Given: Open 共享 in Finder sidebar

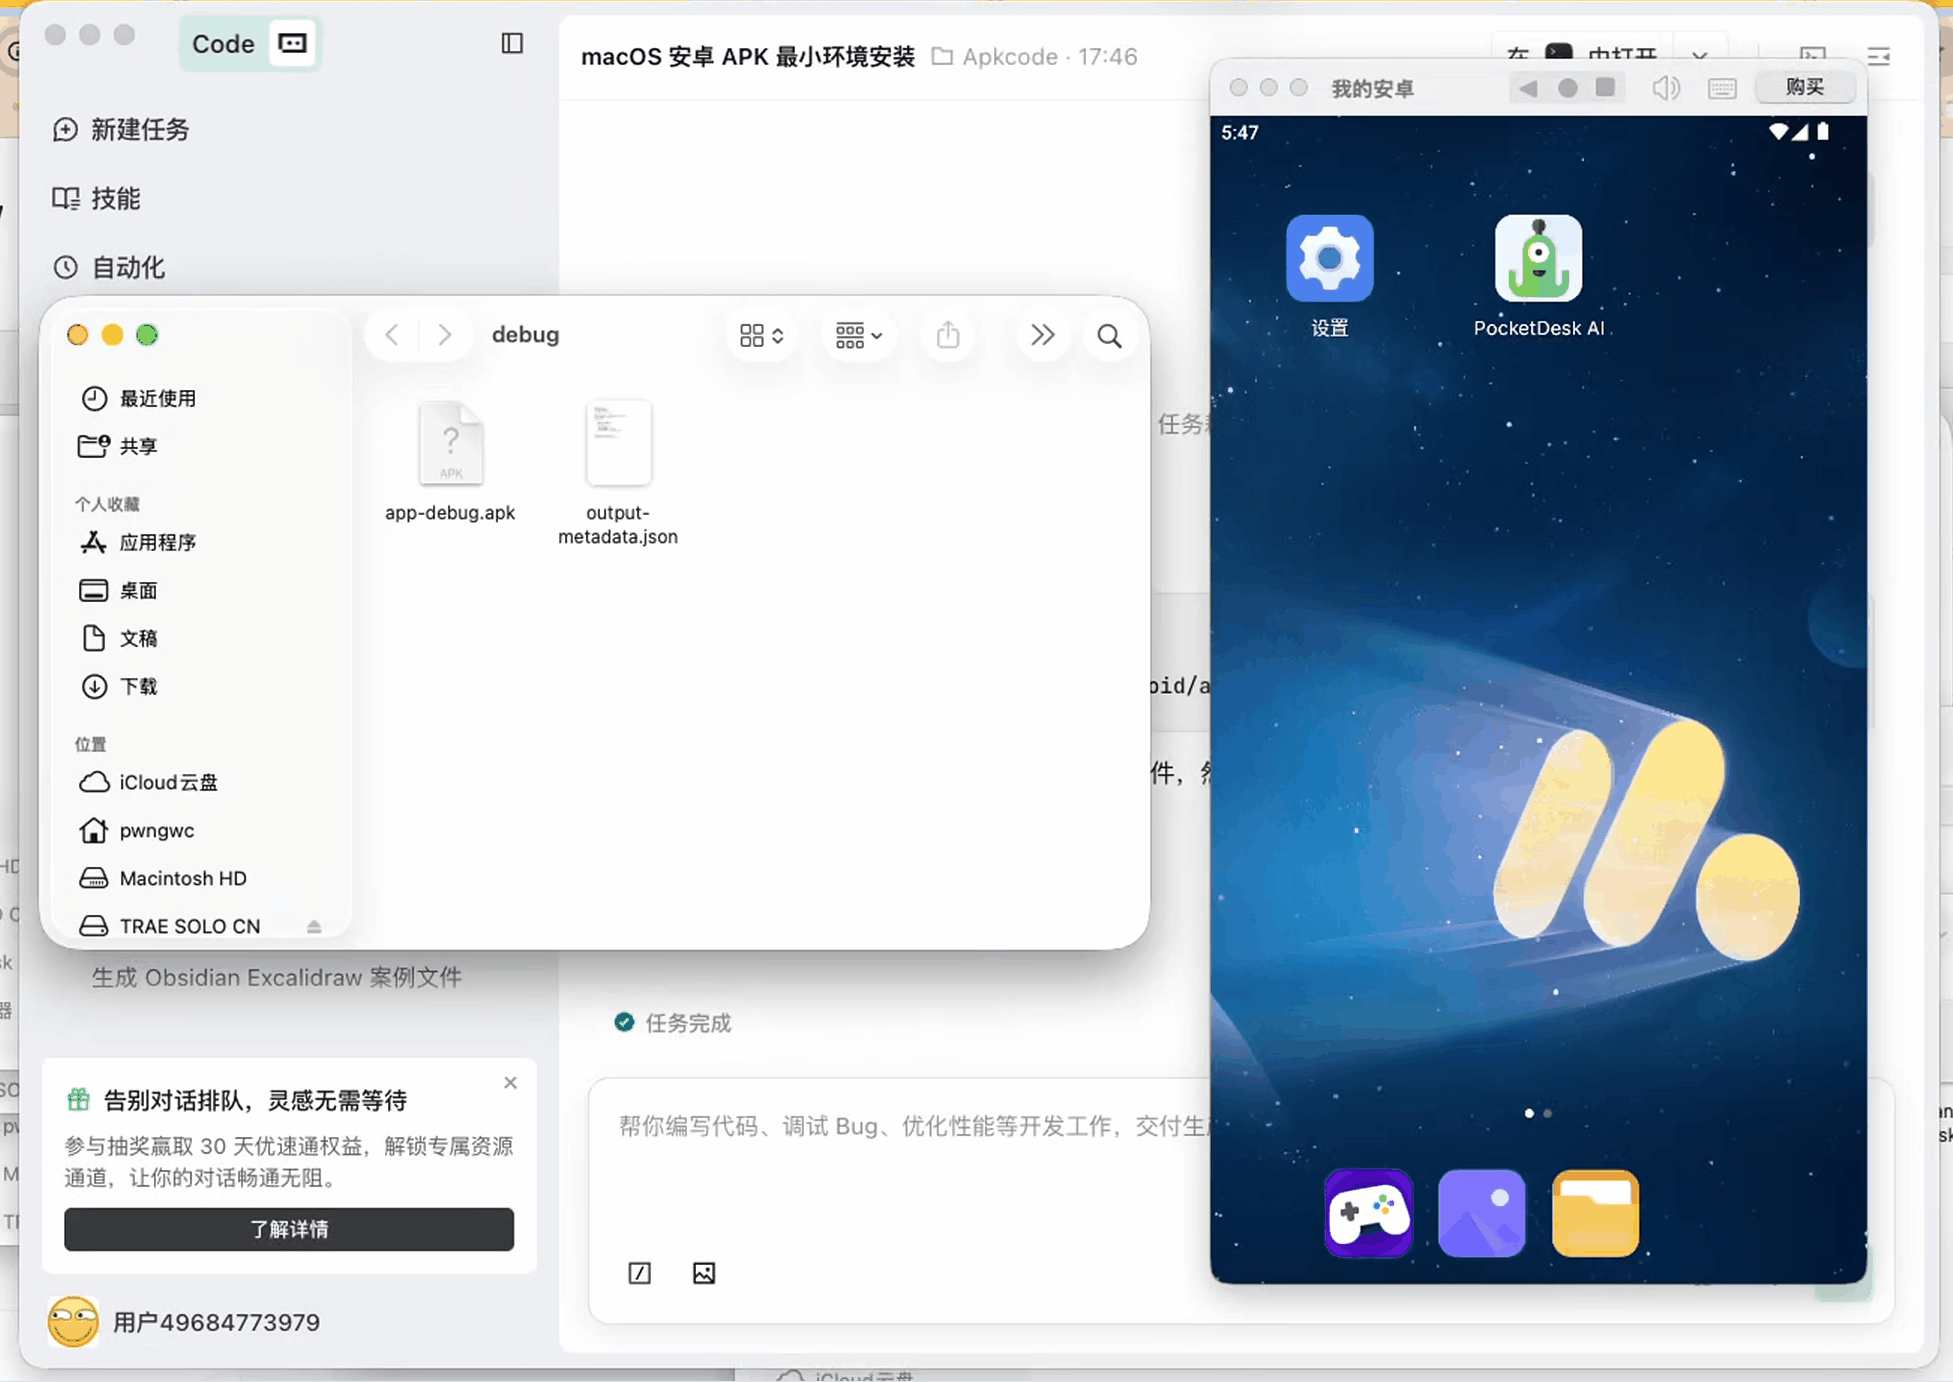Looking at the screenshot, I should pyautogui.click(x=118, y=446).
